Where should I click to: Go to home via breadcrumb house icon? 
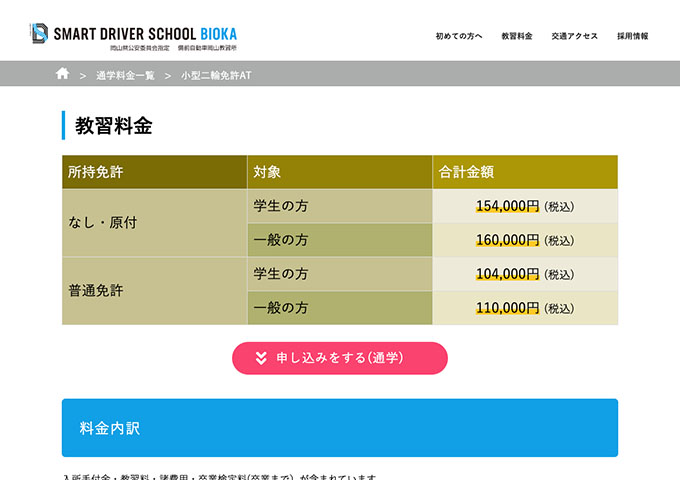click(62, 73)
